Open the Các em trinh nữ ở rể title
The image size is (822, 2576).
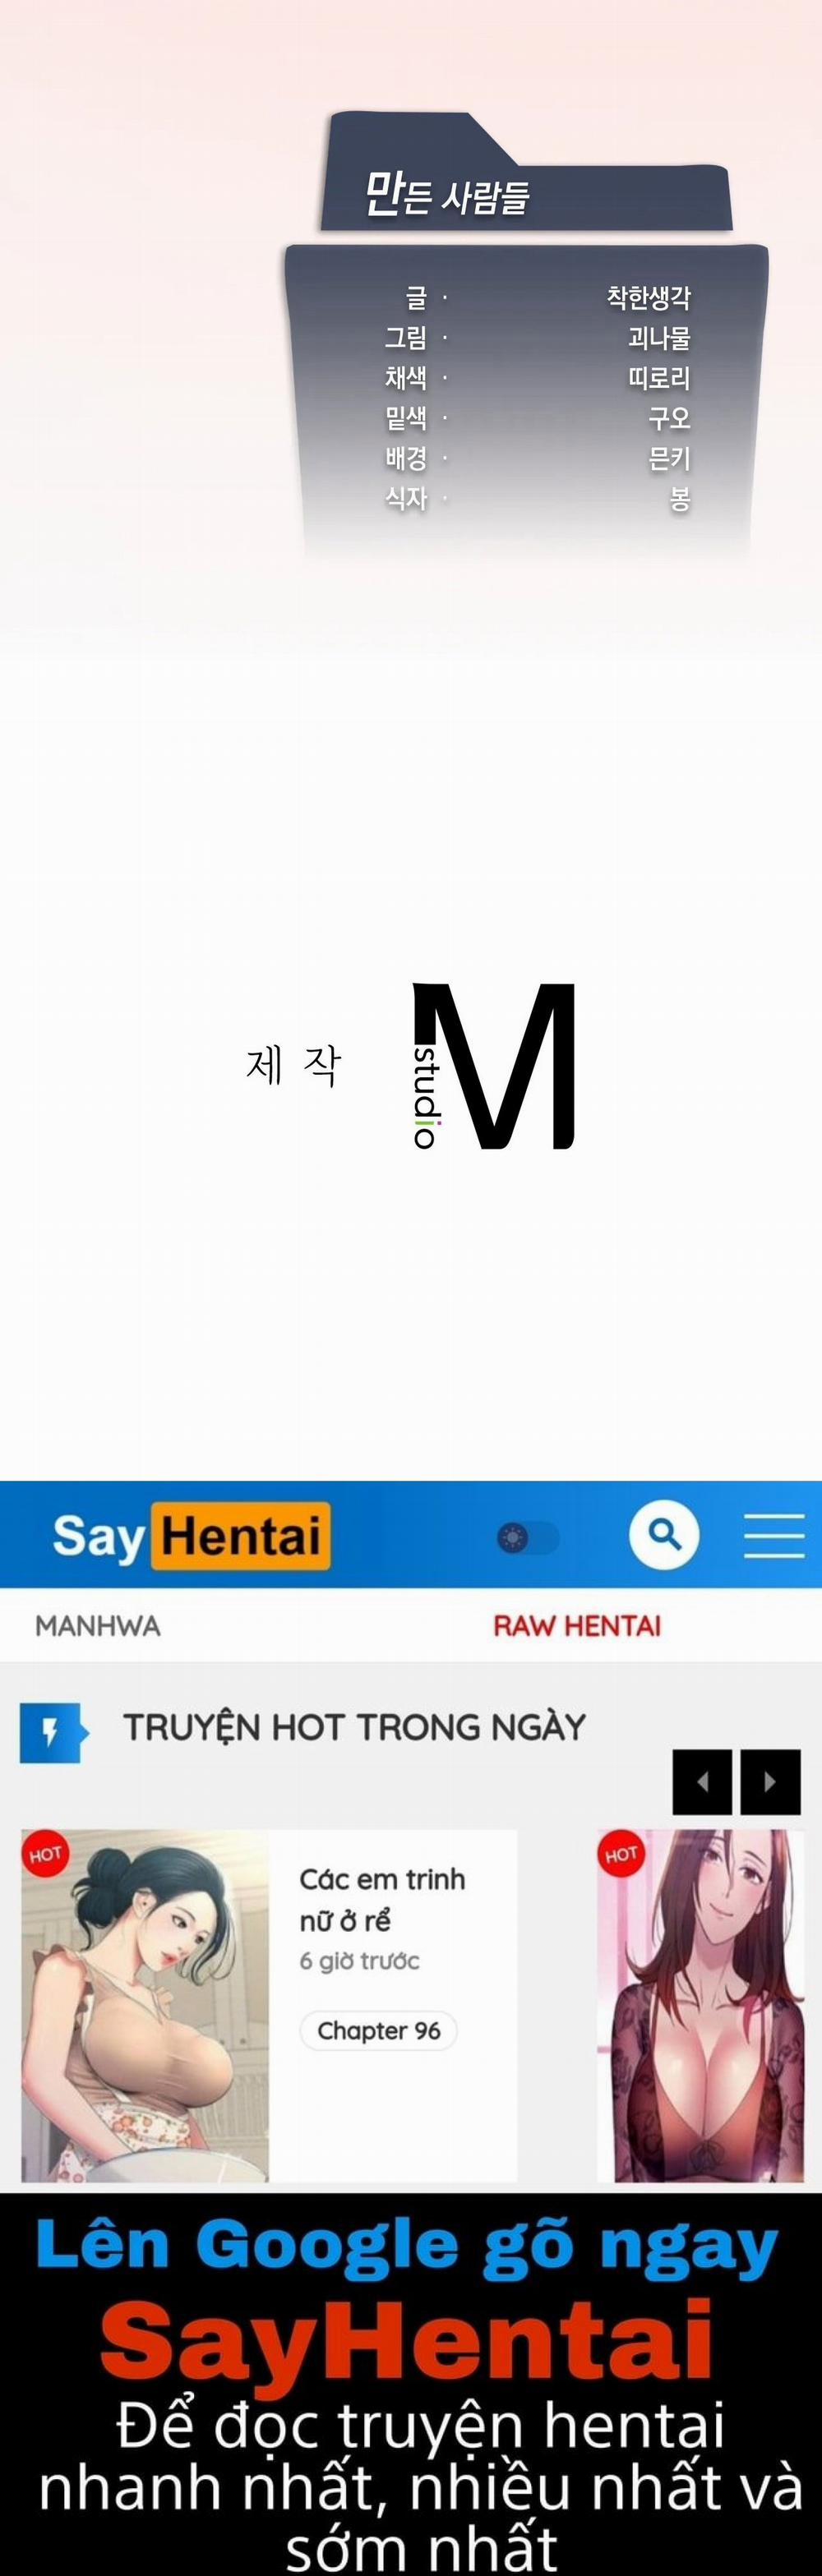(382, 1899)
